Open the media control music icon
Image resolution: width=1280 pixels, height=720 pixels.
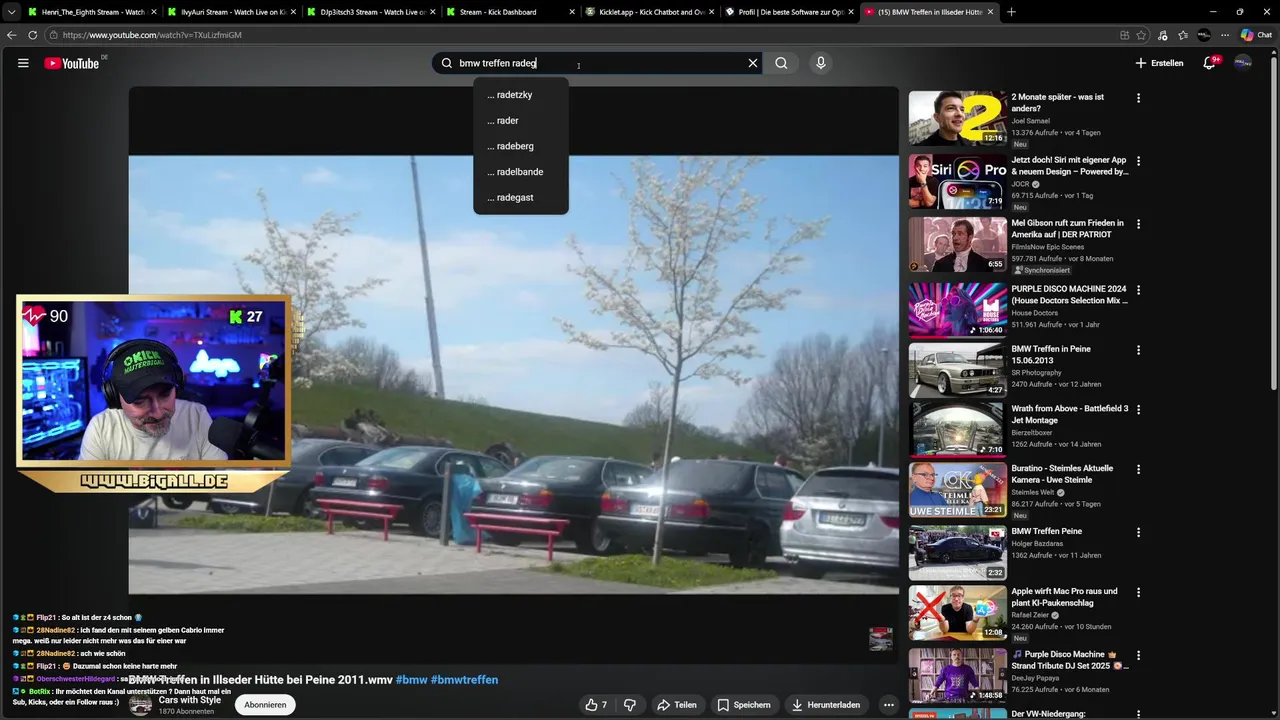coord(1162,35)
